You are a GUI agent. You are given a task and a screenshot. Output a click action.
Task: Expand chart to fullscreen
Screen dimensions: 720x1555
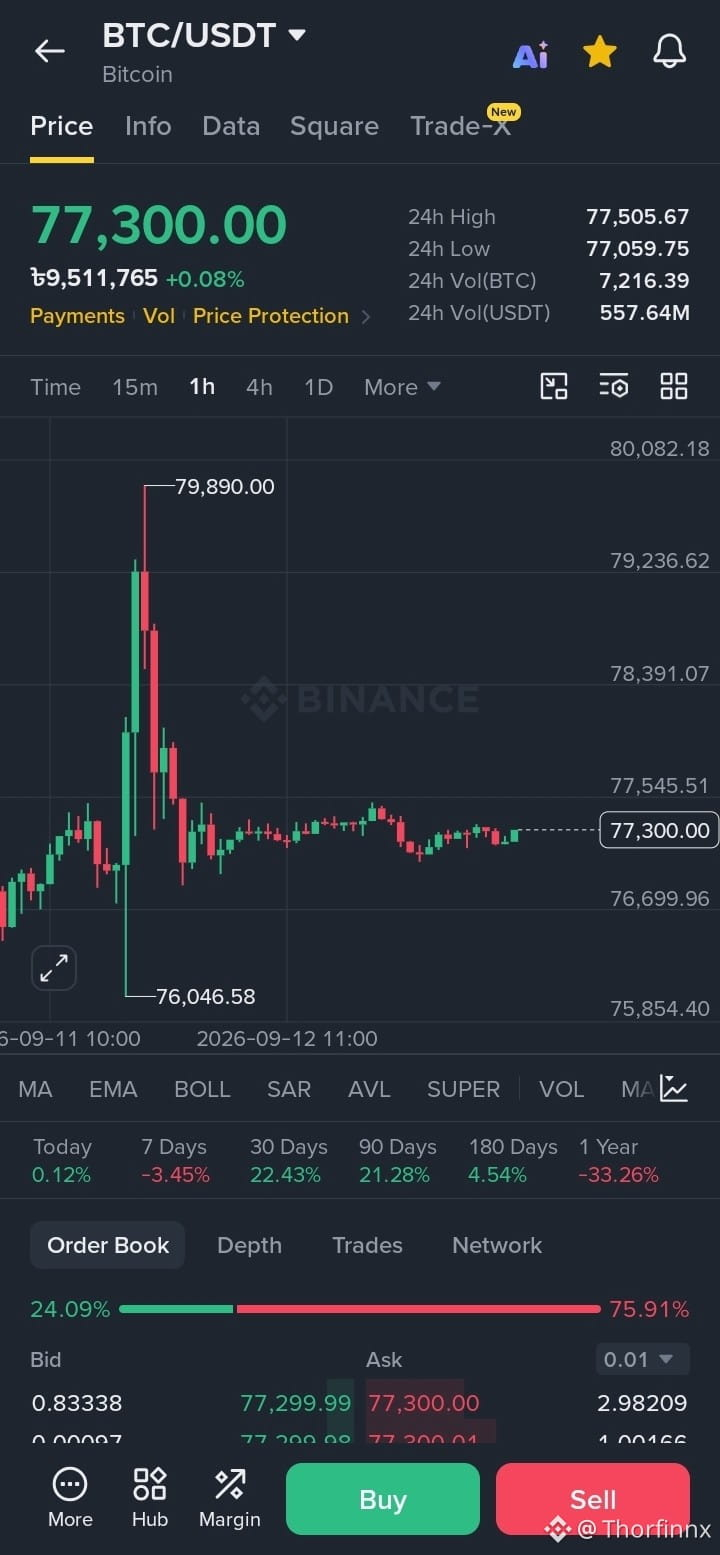54,968
